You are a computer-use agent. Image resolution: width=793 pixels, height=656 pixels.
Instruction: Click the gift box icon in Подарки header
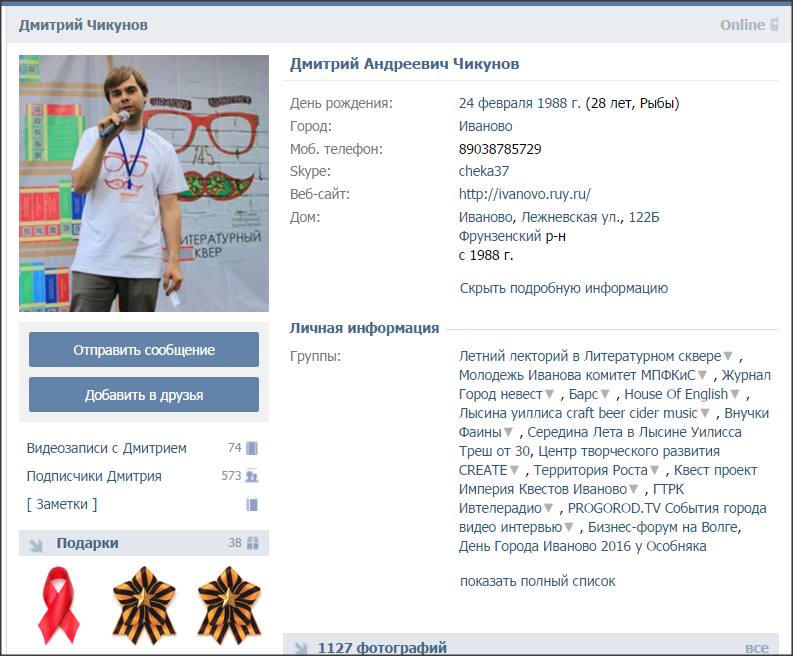[253, 543]
